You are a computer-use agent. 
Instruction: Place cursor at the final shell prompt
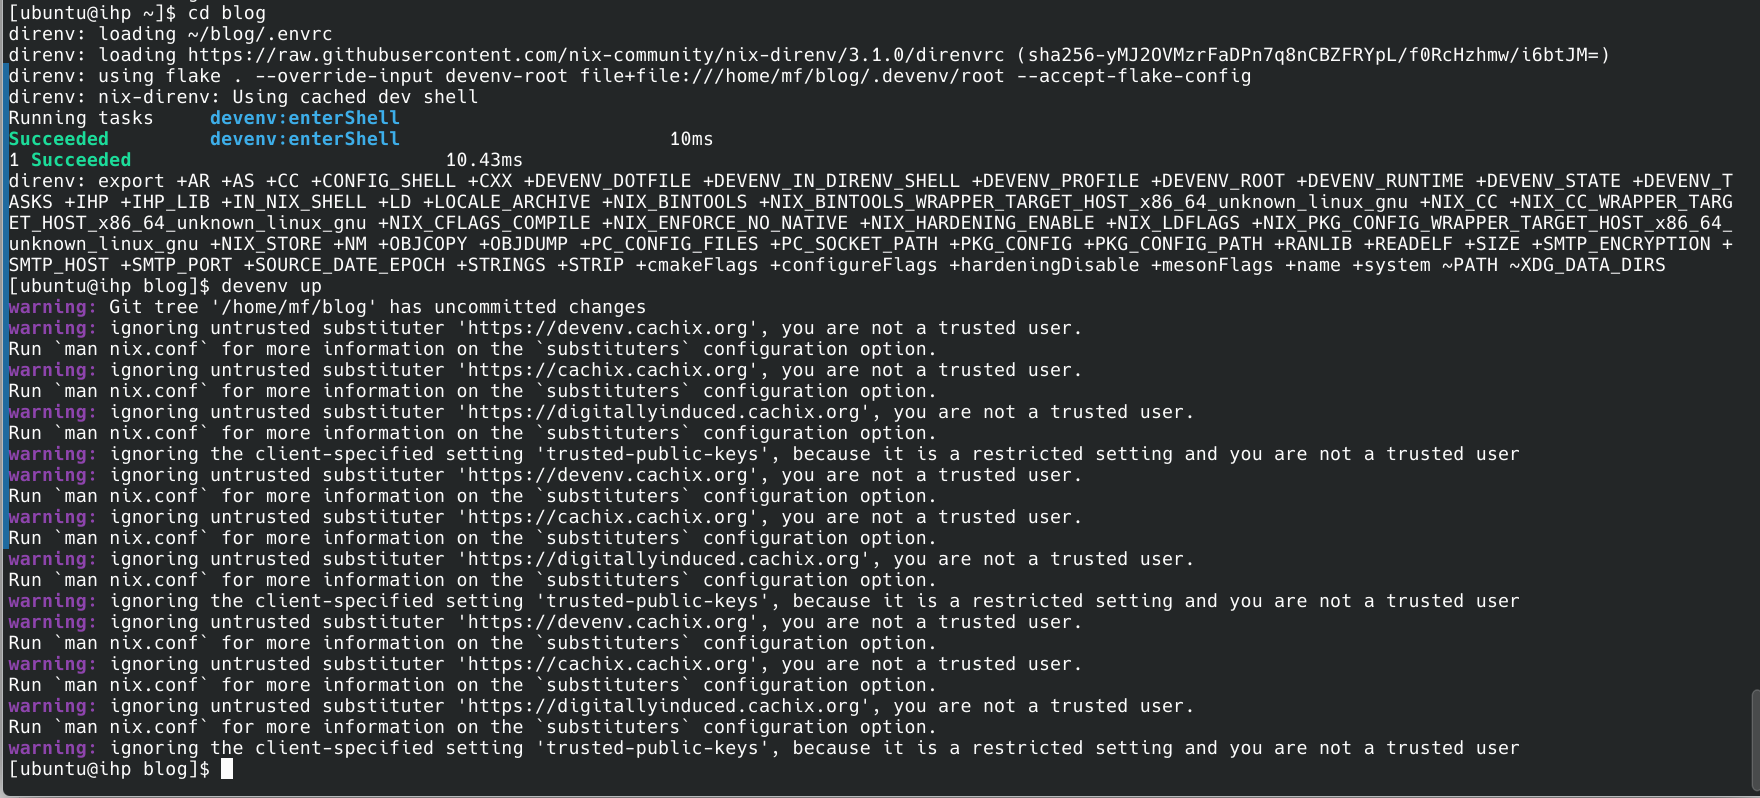coord(227,769)
